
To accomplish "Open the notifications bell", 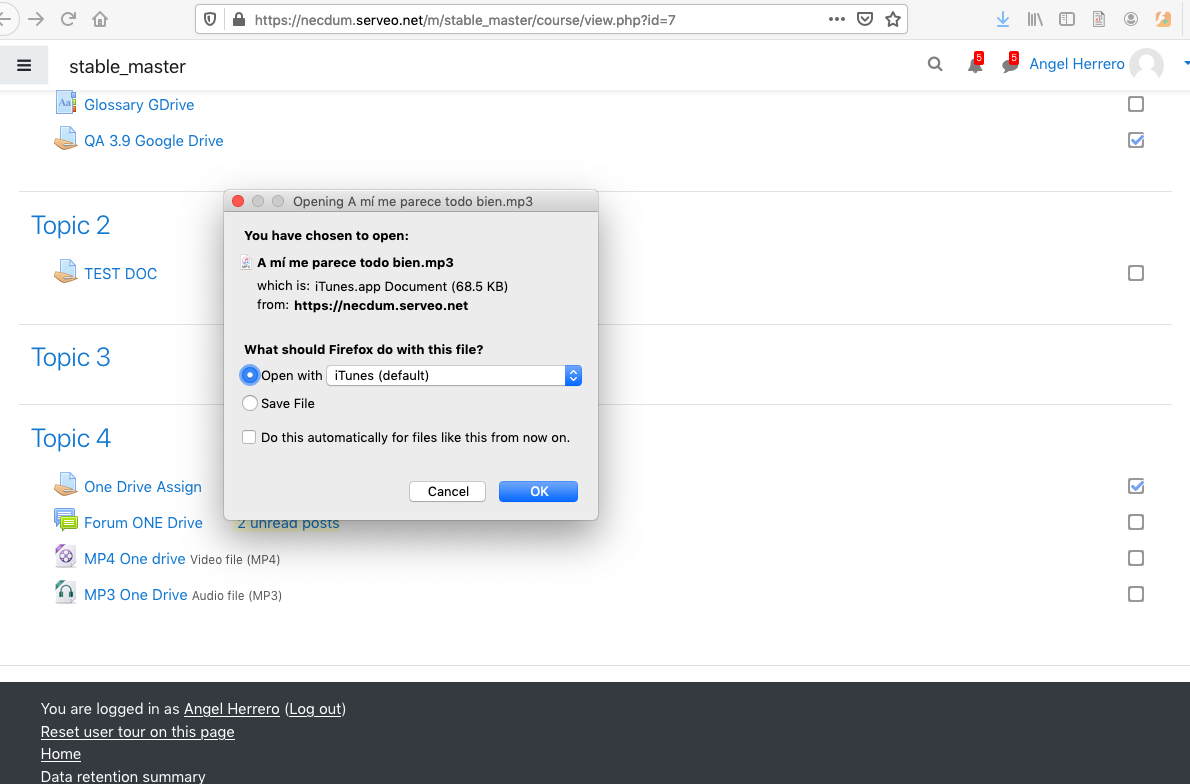I will [x=975, y=65].
